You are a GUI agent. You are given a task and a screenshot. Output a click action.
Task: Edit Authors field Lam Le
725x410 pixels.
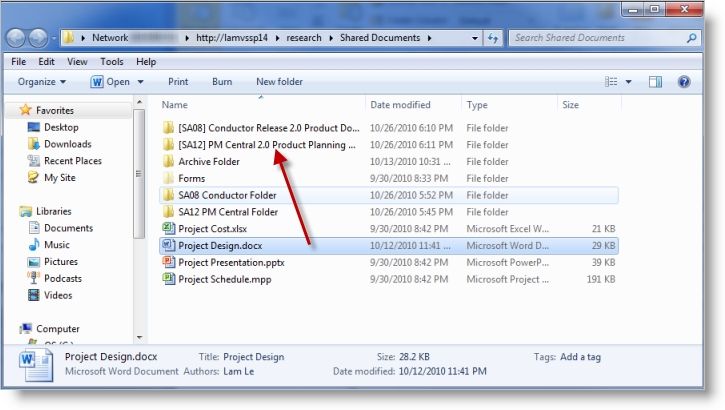[239, 372]
